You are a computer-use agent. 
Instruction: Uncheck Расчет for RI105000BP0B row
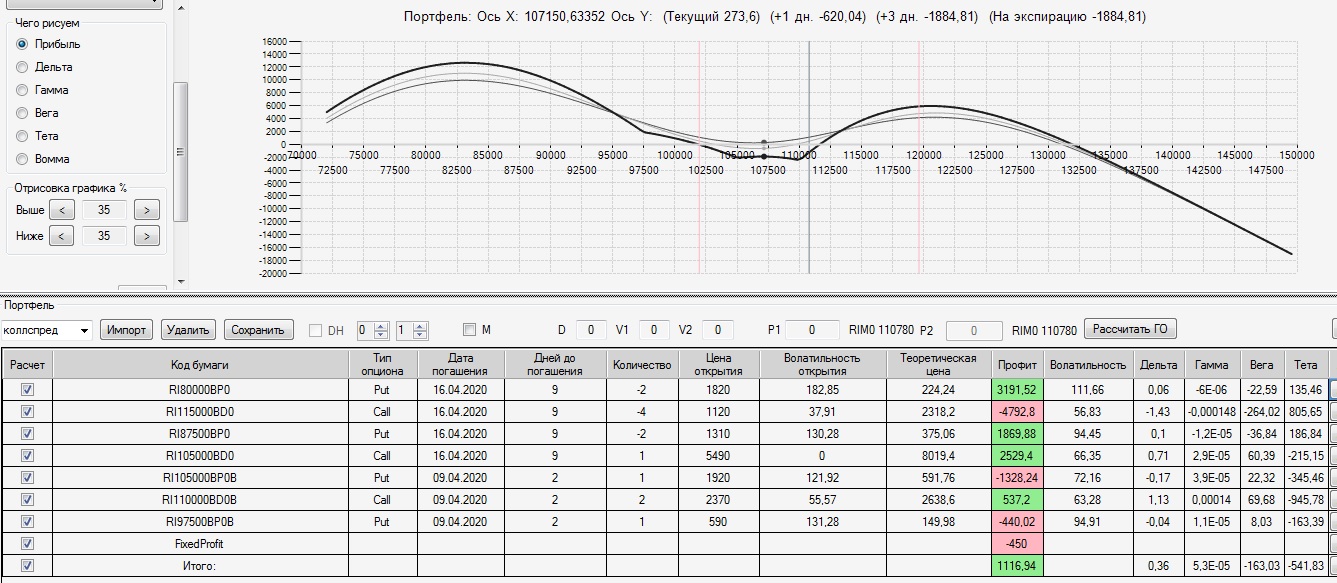pos(27,478)
